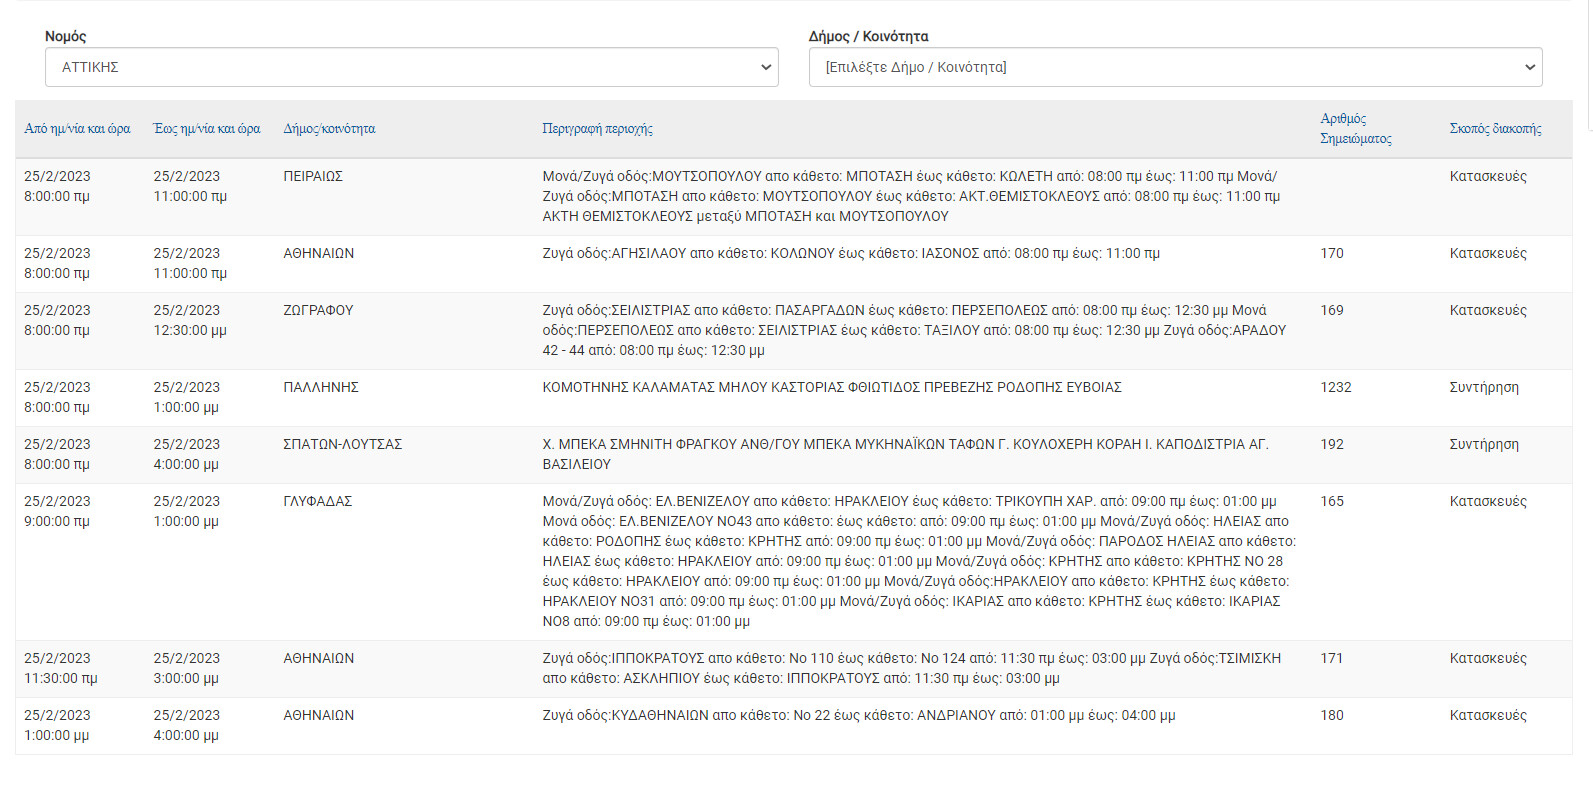Click start time 1:00:00 μμ in ΚΥΔΑΘΗΝΑΙΩΝ row

[x=57, y=735]
